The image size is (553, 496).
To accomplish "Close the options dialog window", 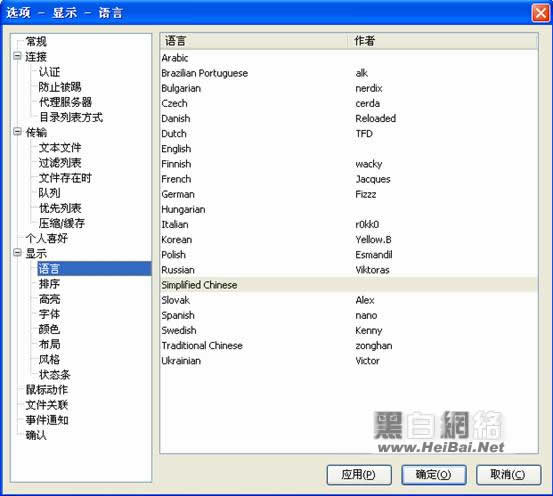I will (540, 13).
